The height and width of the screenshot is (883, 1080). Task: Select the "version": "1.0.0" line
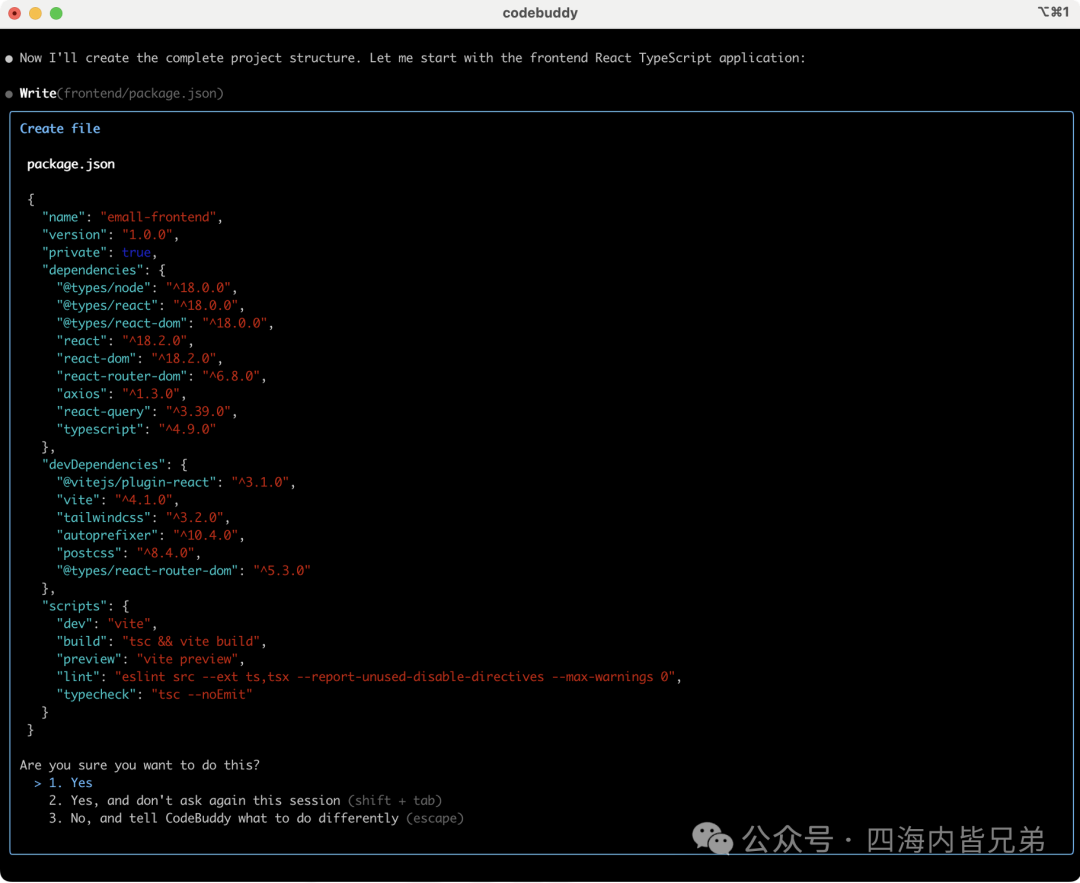[110, 236]
